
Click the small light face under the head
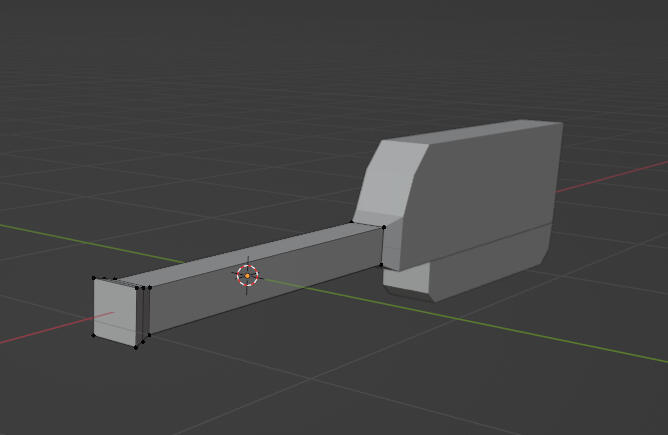pos(405,279)
